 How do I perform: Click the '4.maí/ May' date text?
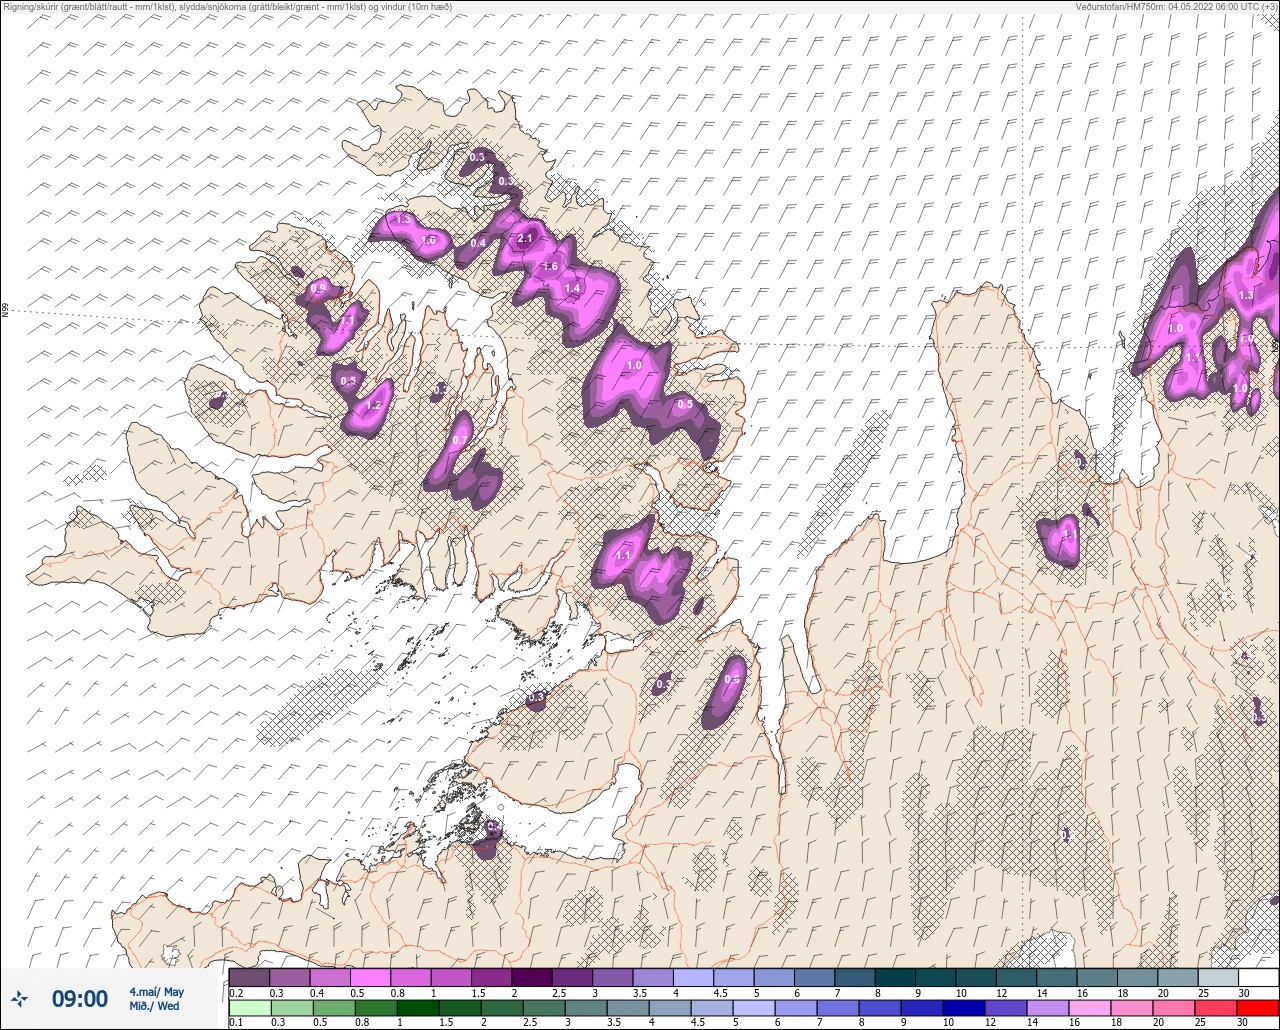coord(156,992)
